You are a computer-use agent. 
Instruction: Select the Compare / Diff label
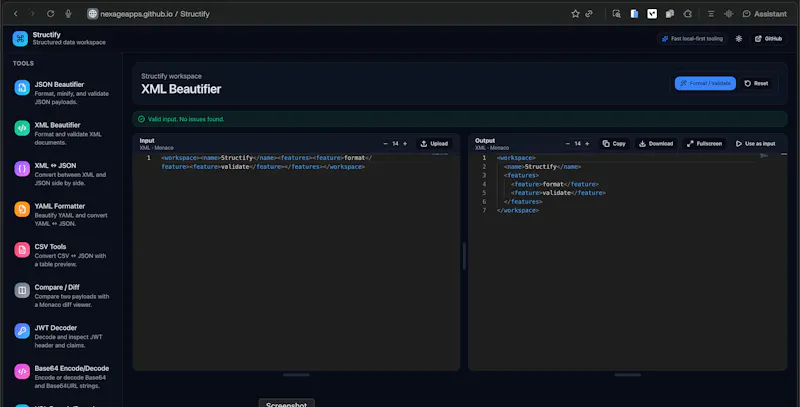[x=57, y=287]
